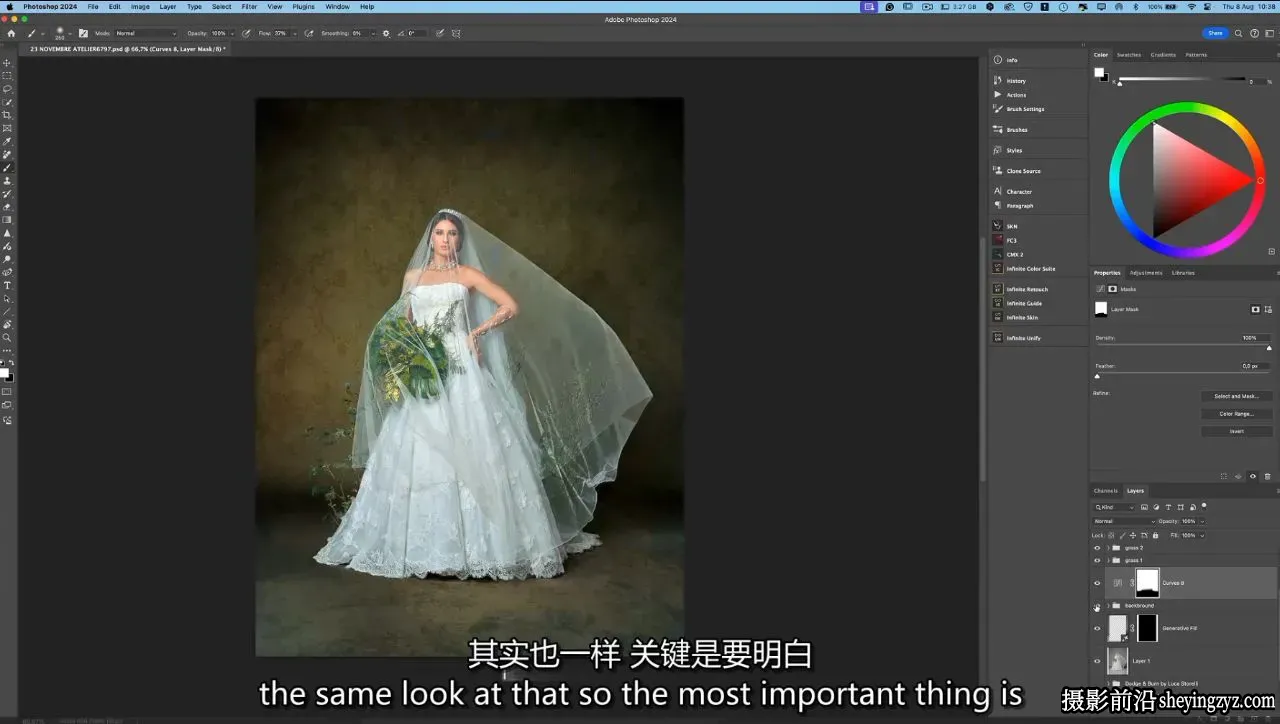Viewport: 1280px width, 724px height.
Task: Select the Eraser tool
Action: click(x=7, y=207)
